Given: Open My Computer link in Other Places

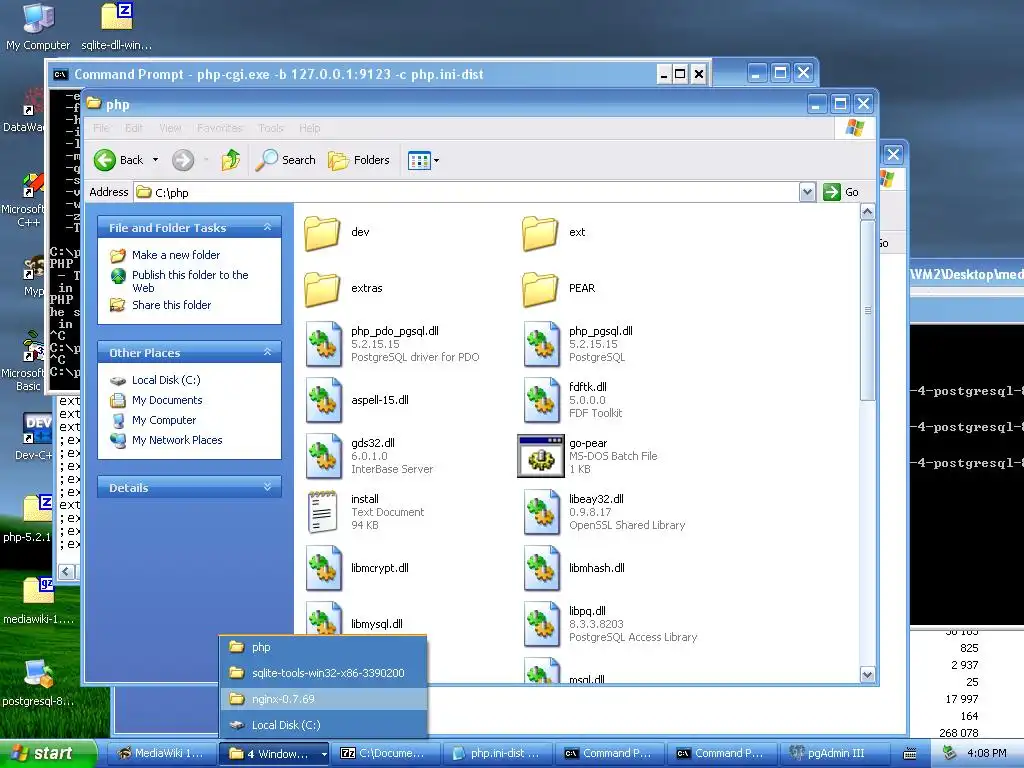Looking at the screenshot, I should point(164,421).
